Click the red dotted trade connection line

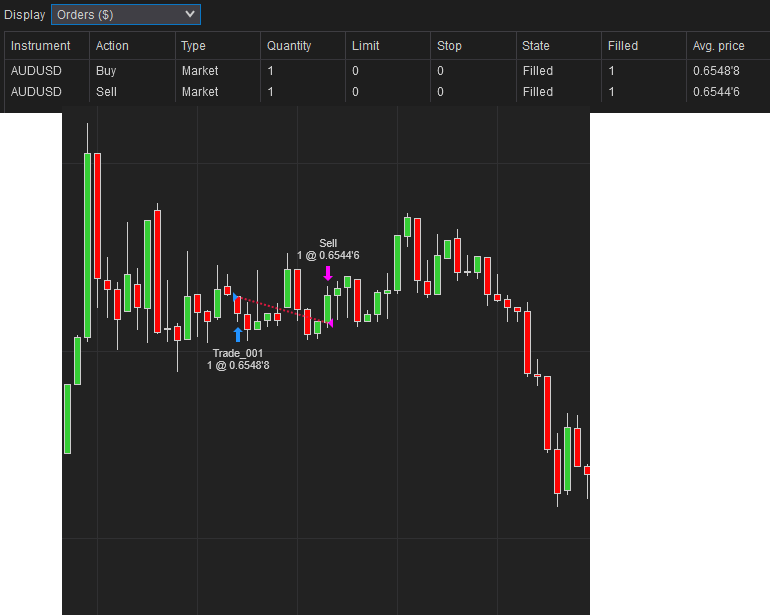[283, 310]
